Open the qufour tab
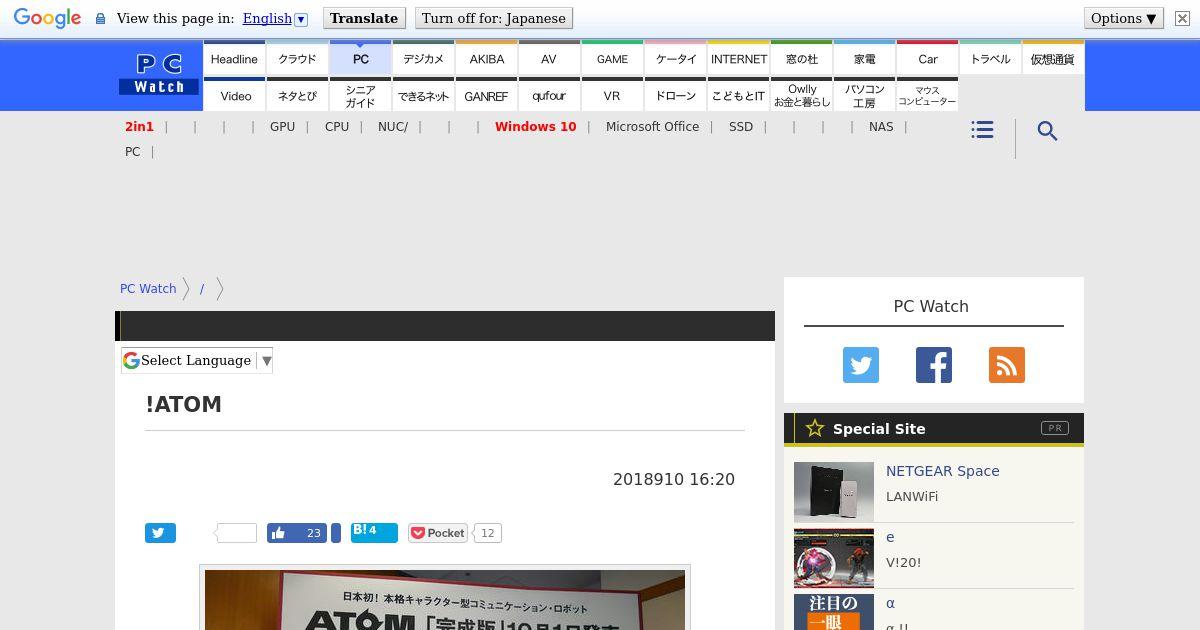 point(549,95)
